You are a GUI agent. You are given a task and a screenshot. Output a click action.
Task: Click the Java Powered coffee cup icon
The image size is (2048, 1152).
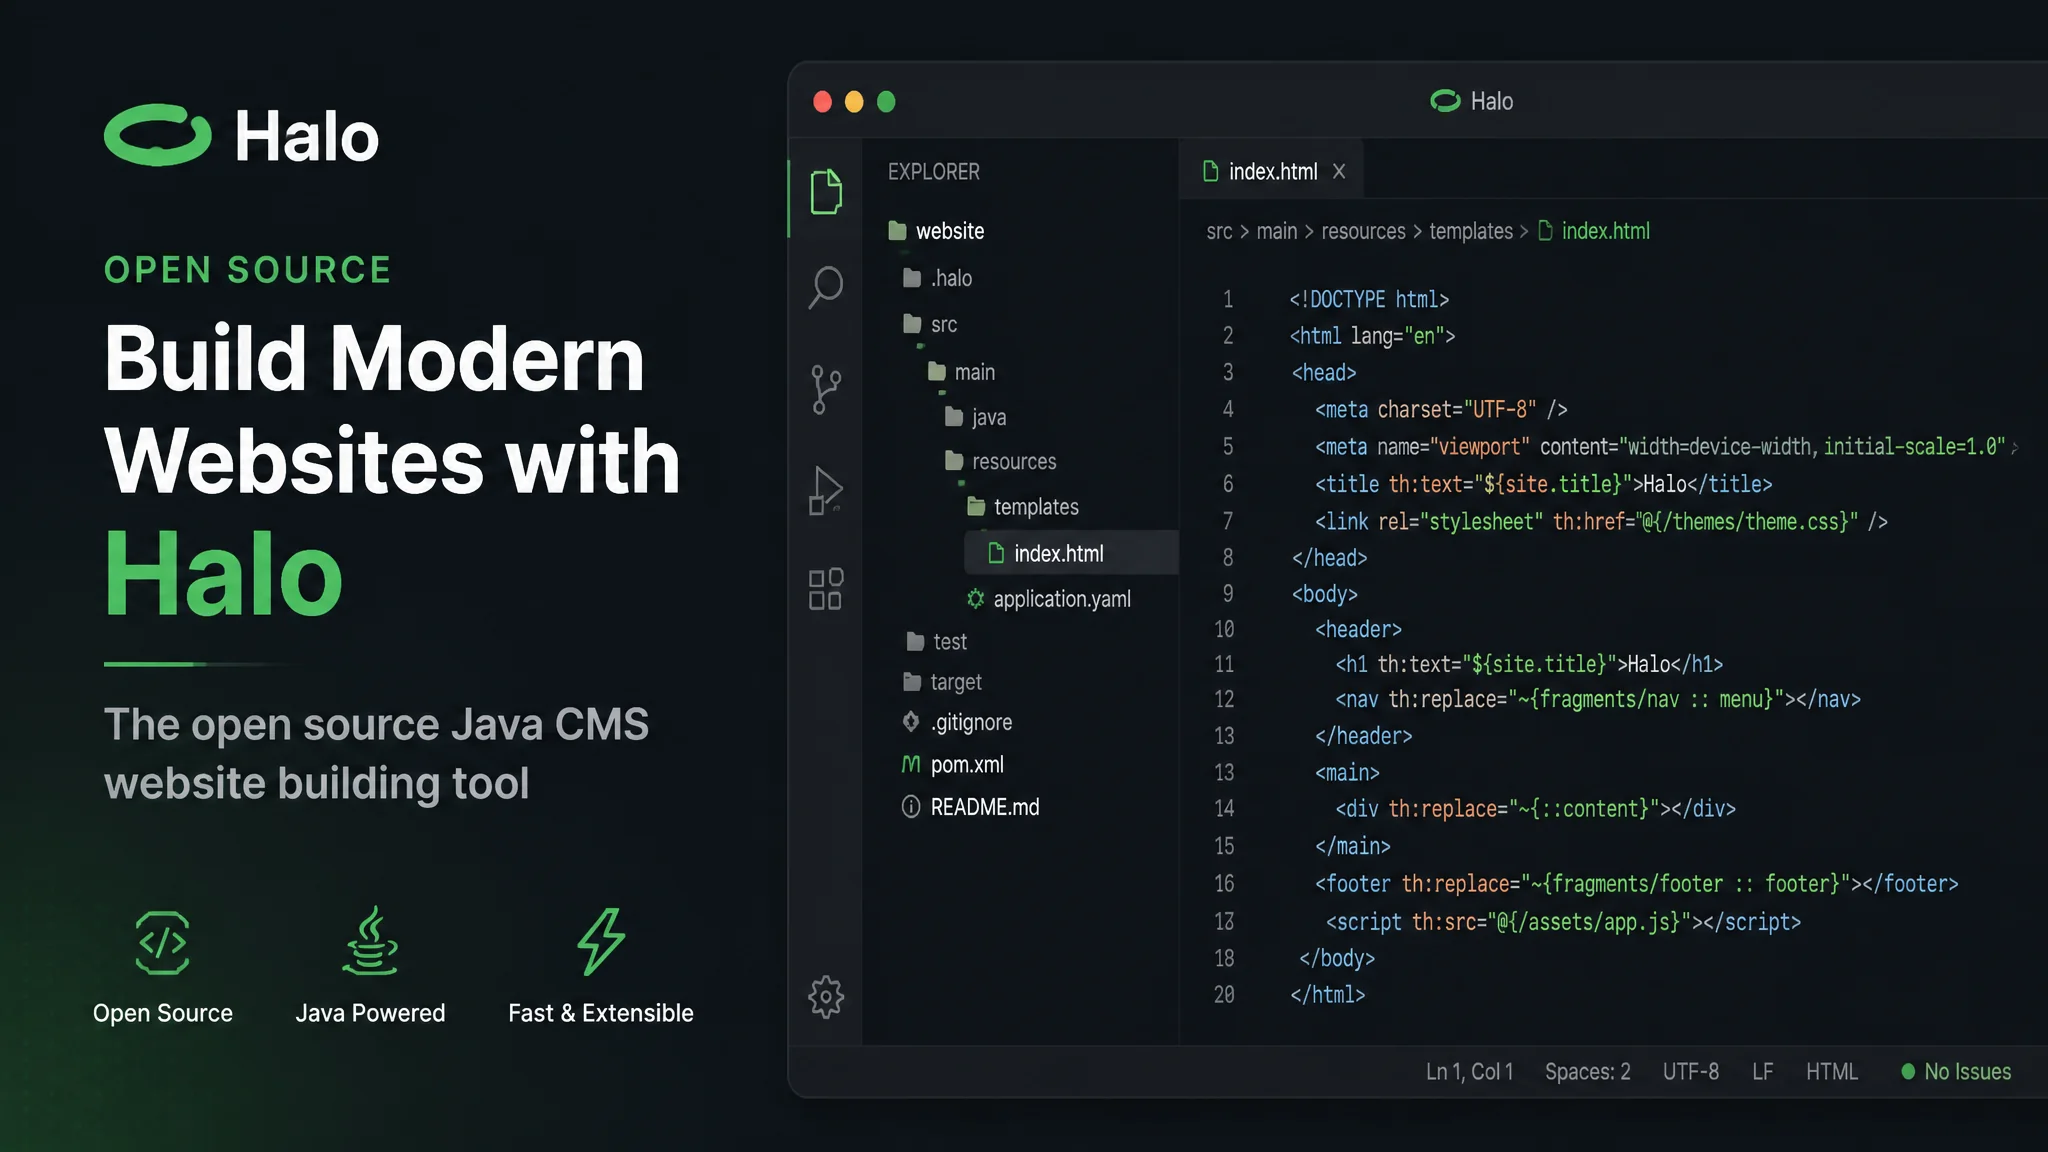370,940
